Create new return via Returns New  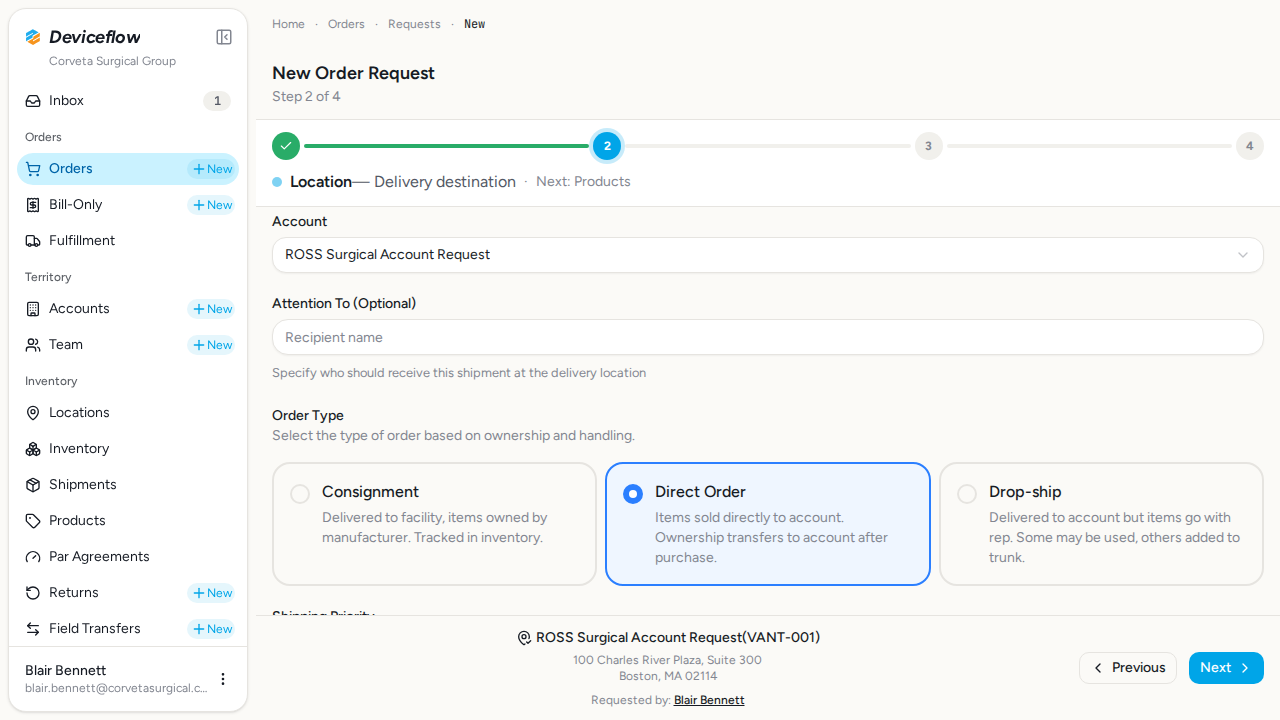pos(211,593)
